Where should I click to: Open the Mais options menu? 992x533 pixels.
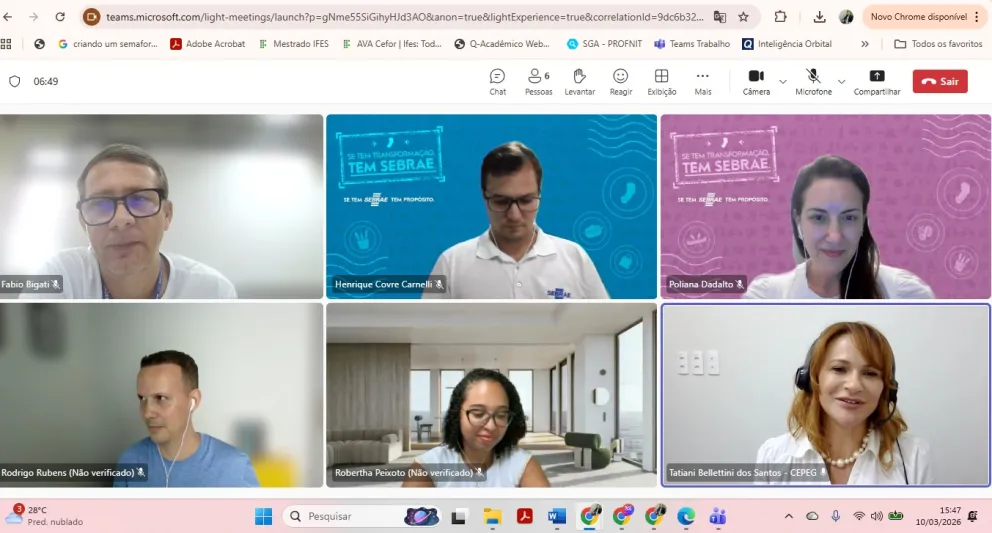pos(703,81)
